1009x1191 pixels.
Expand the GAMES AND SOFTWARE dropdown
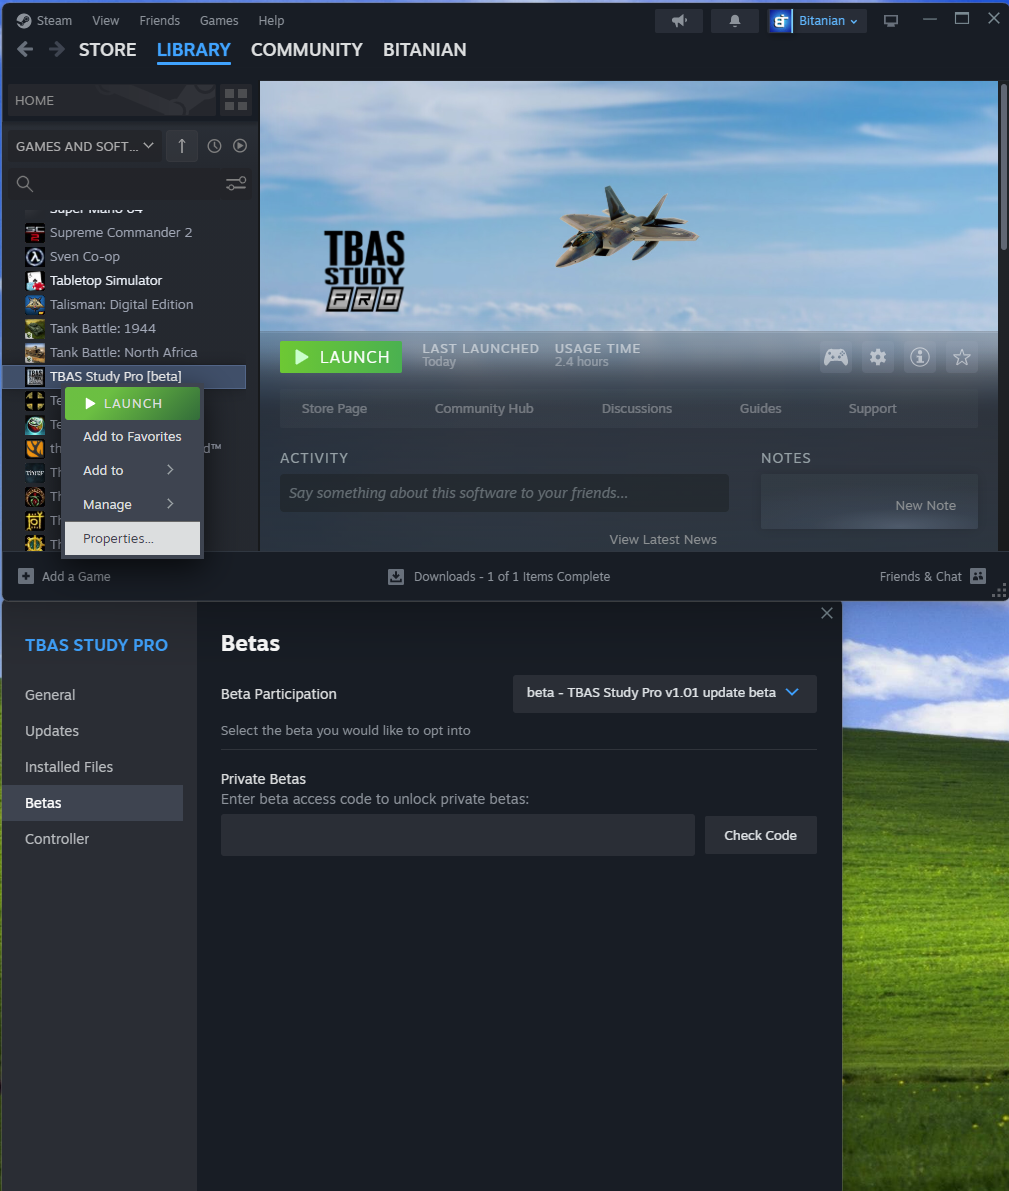pos(84,146)
